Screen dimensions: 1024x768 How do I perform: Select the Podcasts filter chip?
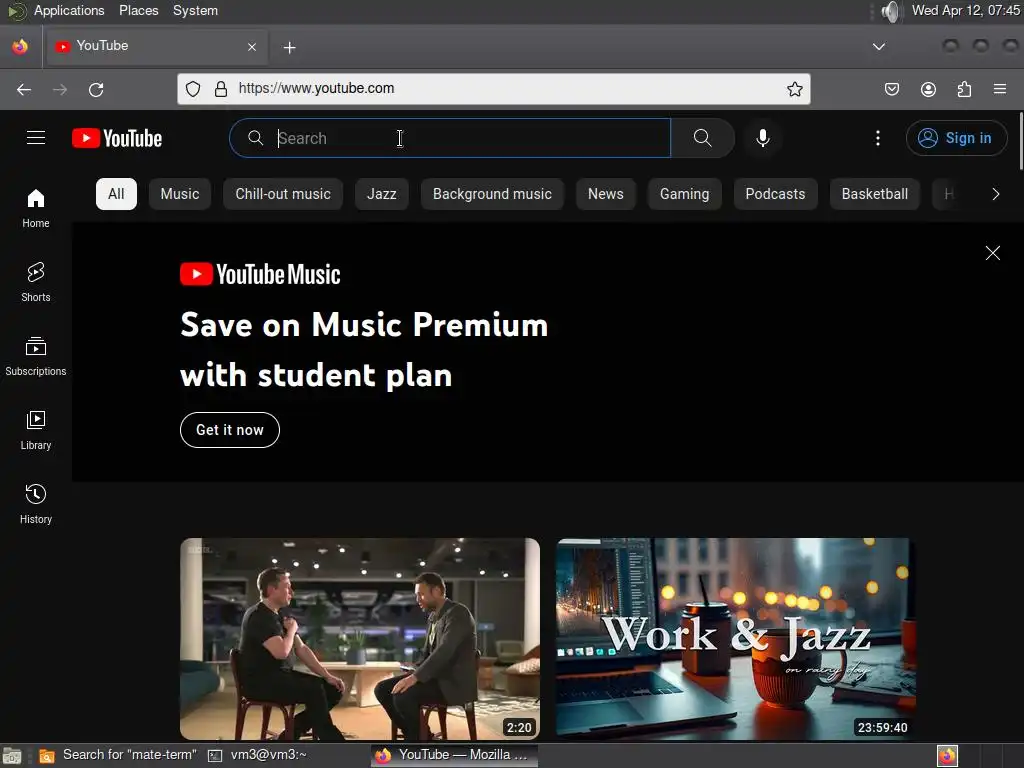(775, 194)
